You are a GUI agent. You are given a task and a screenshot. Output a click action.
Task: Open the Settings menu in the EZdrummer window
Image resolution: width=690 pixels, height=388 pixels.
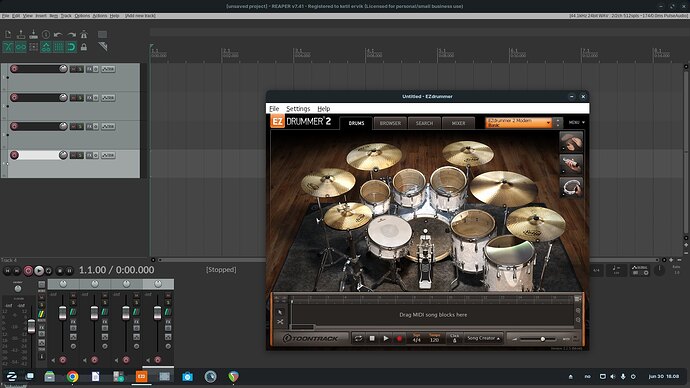(x=298, y=109)
